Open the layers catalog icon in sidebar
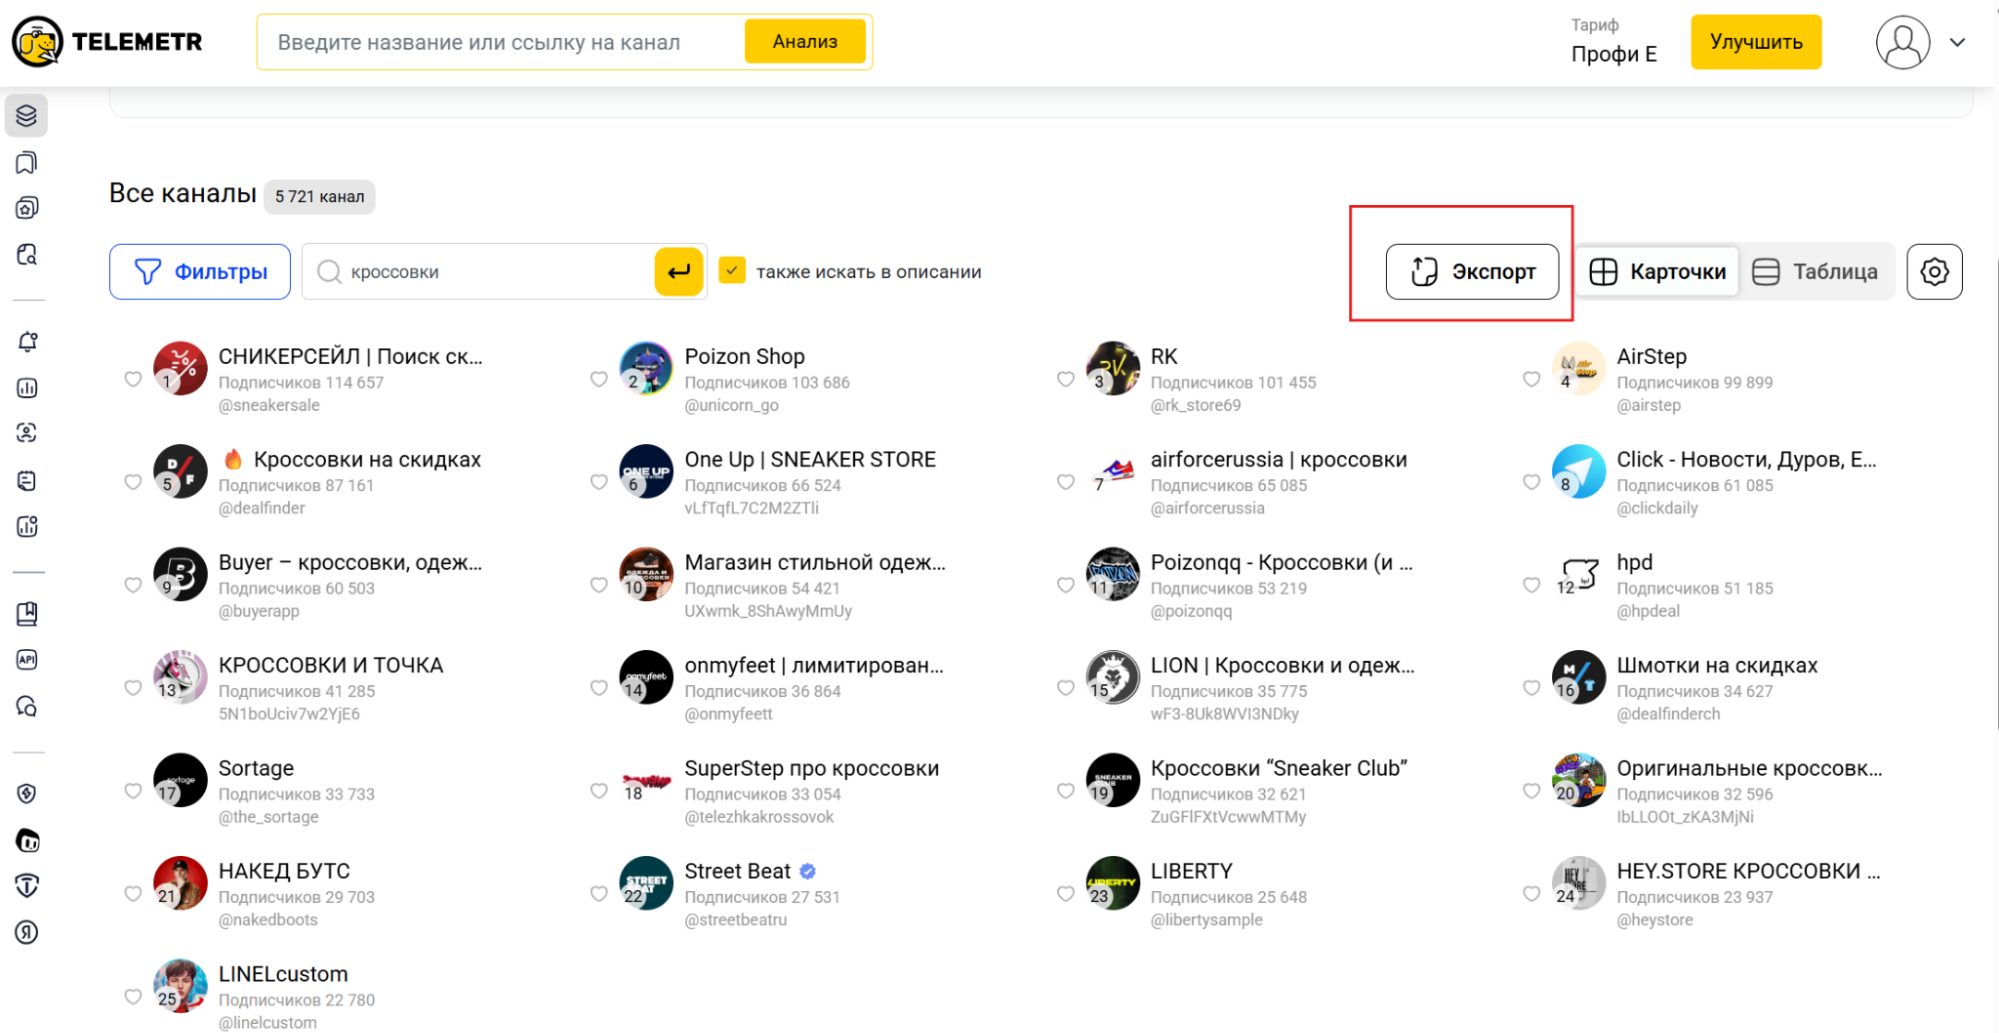This screenshot has width=1999, height=1033. click(27, 116)
